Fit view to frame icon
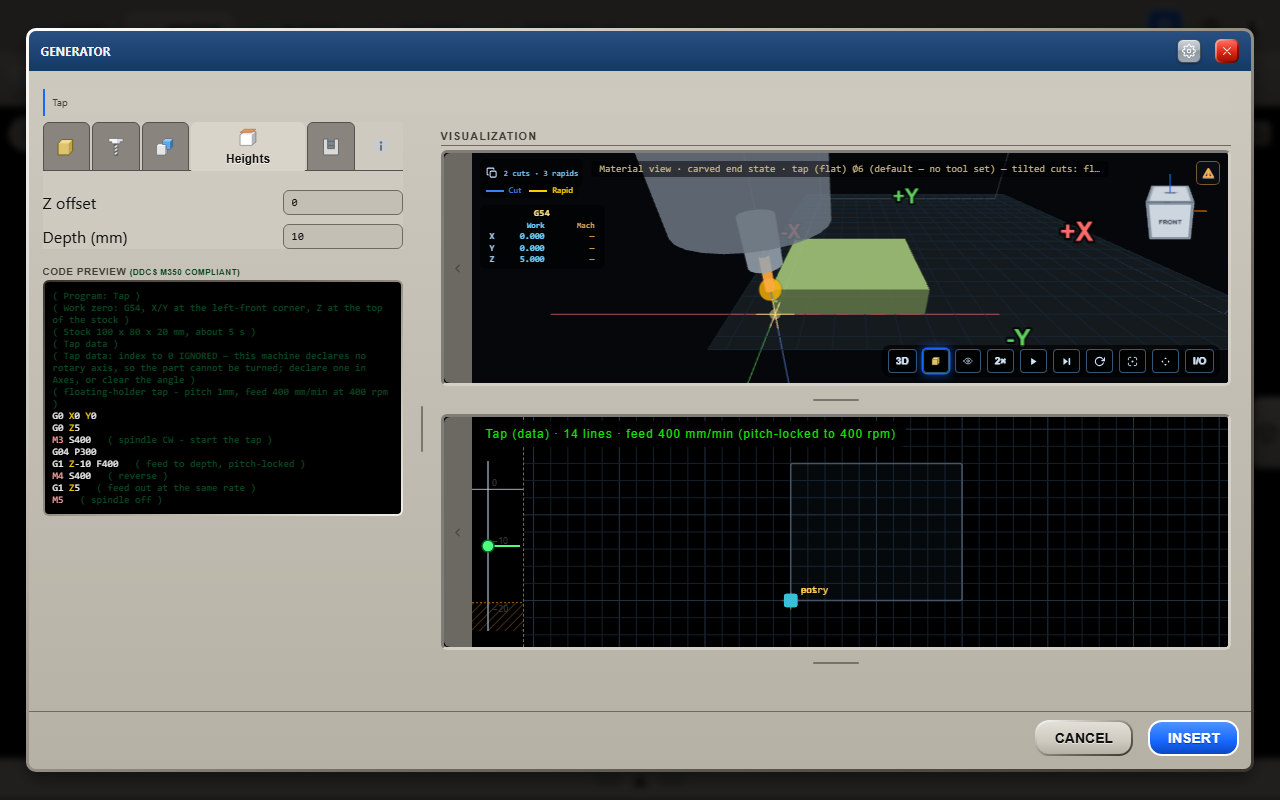The image size is (1280, 800). click(x=1132, y=361)
